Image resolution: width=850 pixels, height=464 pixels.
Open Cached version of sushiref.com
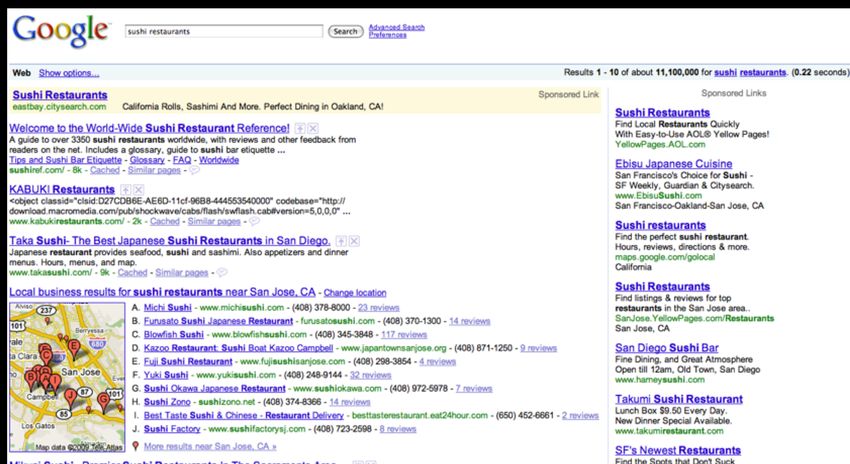click(x=105, y=170)
